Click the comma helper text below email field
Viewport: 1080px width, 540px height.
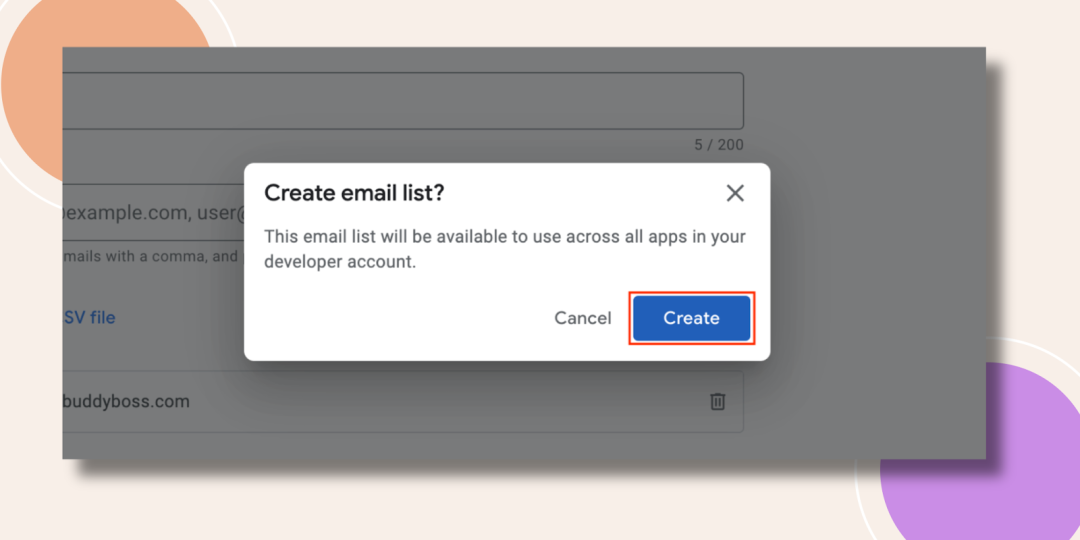(x=154, y=258)
